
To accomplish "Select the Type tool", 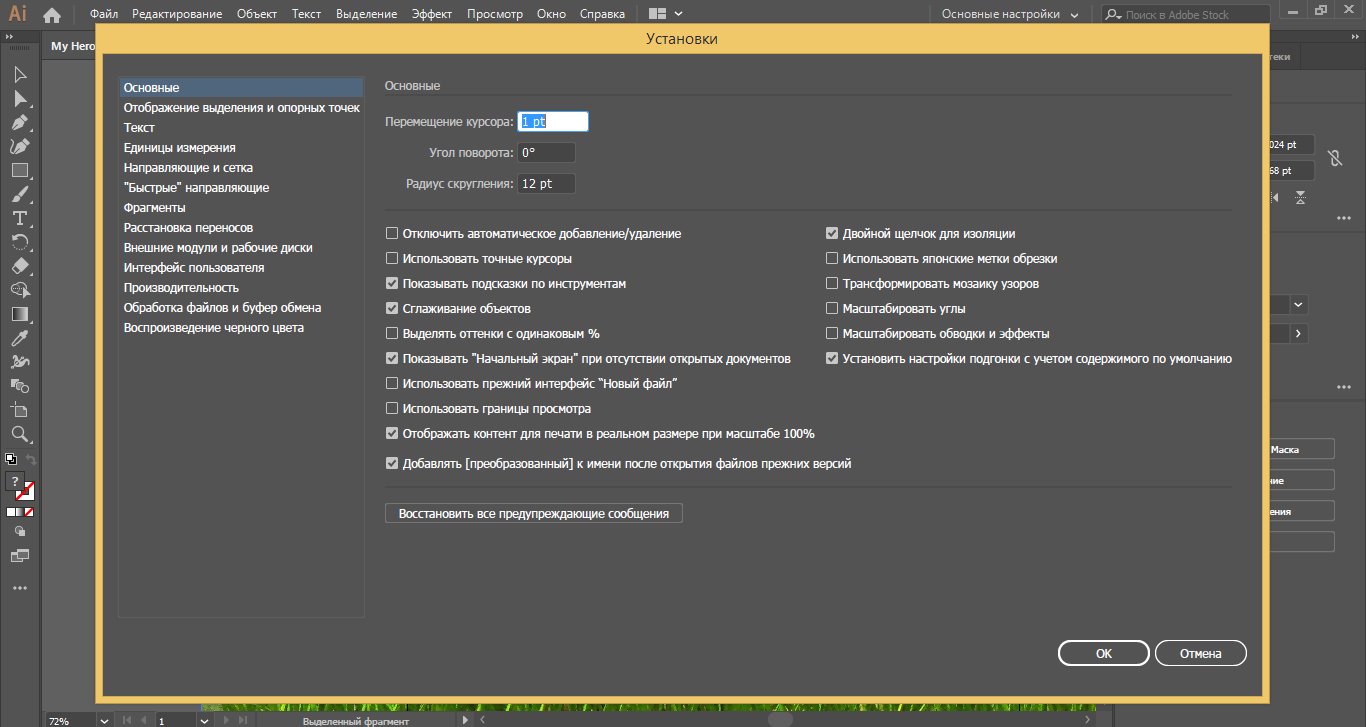I will click(x=19, y=218).
